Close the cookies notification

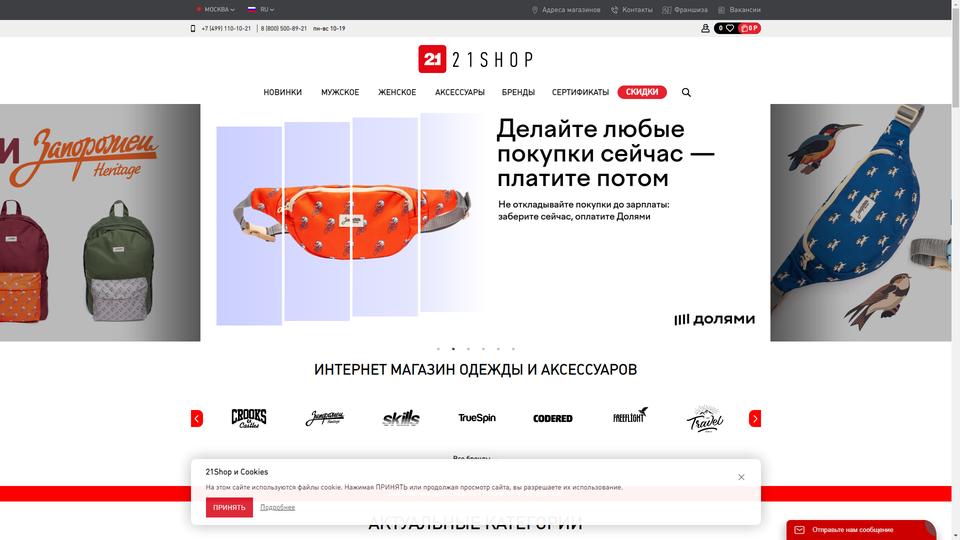coord(741,477)
